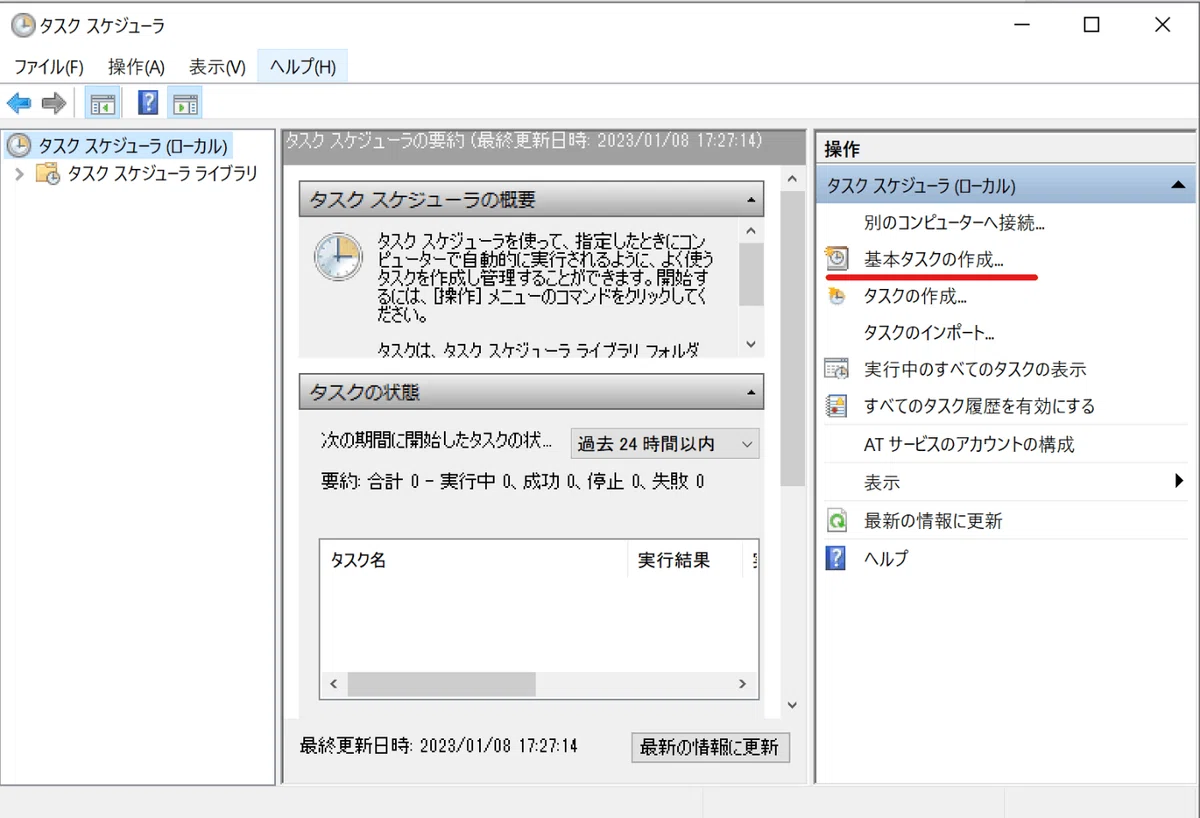This screenshot has width=1200, height=818.
Task: Click the Forward arrow toolbar icon
Action: point(54,102)
